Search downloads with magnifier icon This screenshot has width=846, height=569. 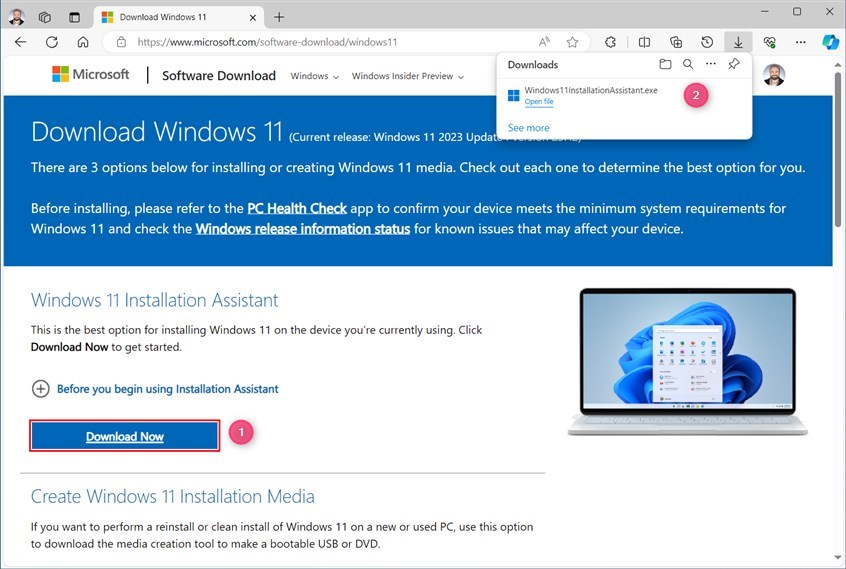[x=688, y=64]
